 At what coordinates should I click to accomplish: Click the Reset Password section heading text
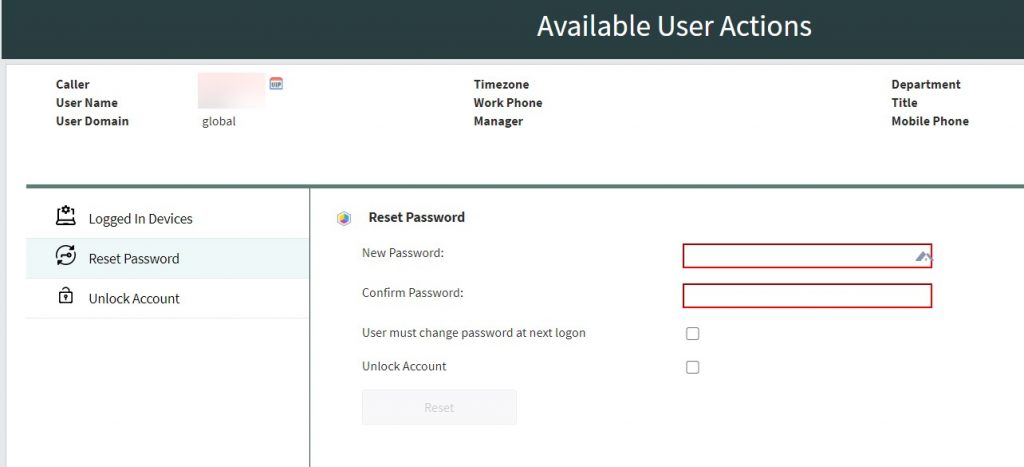coord(417,217)
